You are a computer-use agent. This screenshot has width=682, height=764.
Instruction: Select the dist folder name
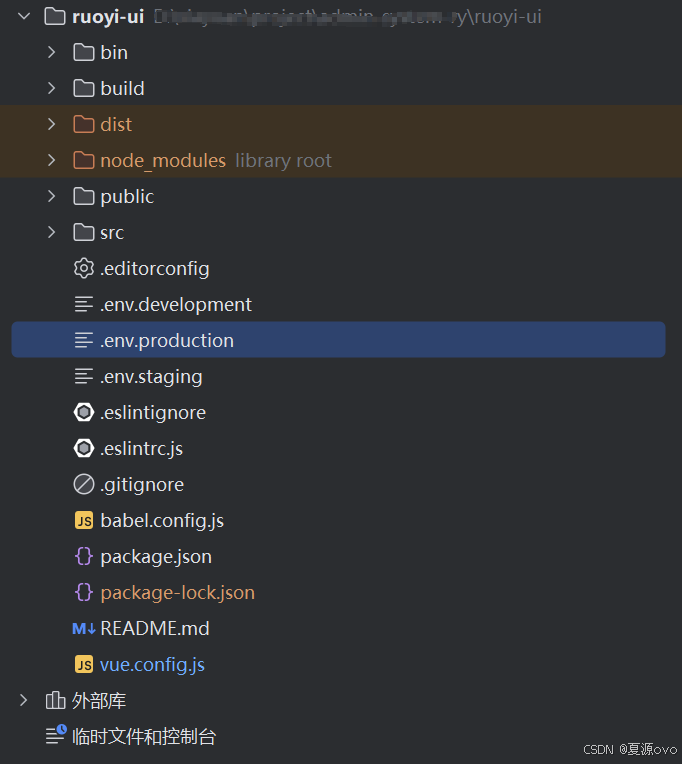116,125
